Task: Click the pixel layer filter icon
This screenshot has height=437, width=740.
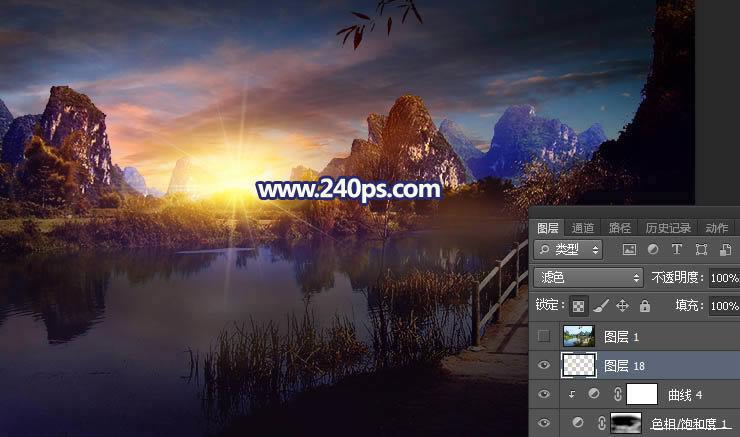Action: pyautogui.click(x=629, y=249)
